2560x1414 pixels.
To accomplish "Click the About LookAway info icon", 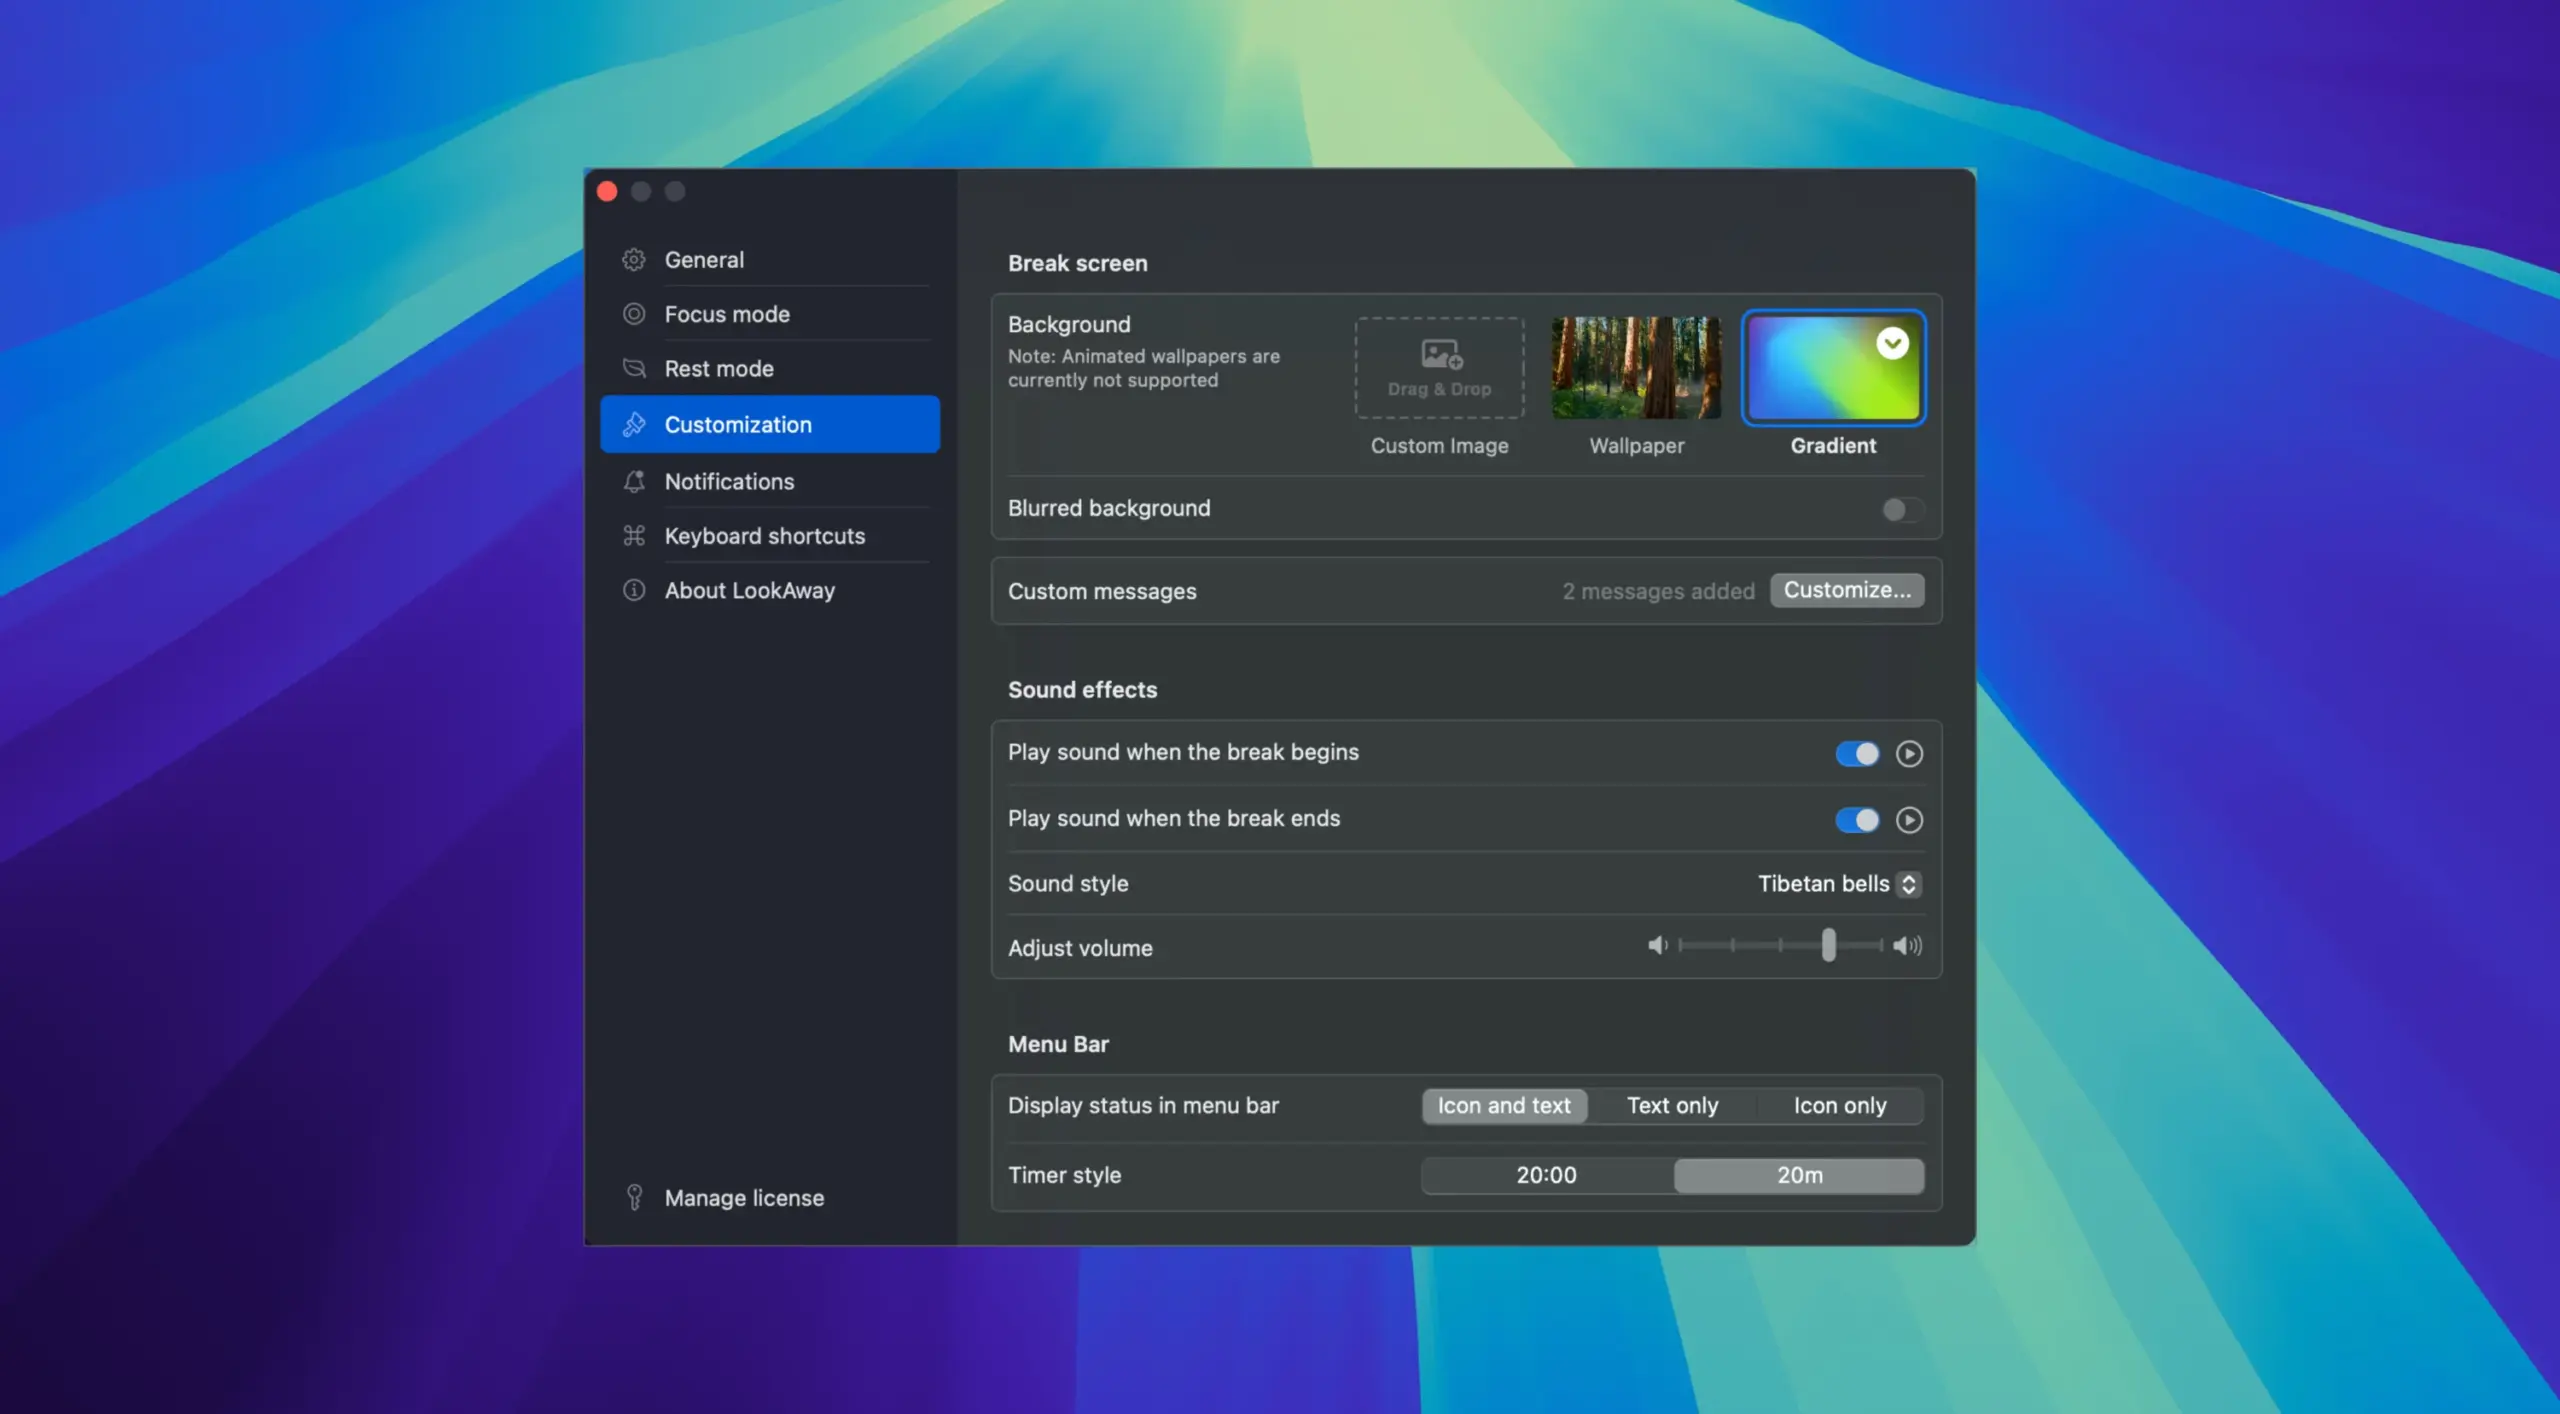I will point(634,590).
